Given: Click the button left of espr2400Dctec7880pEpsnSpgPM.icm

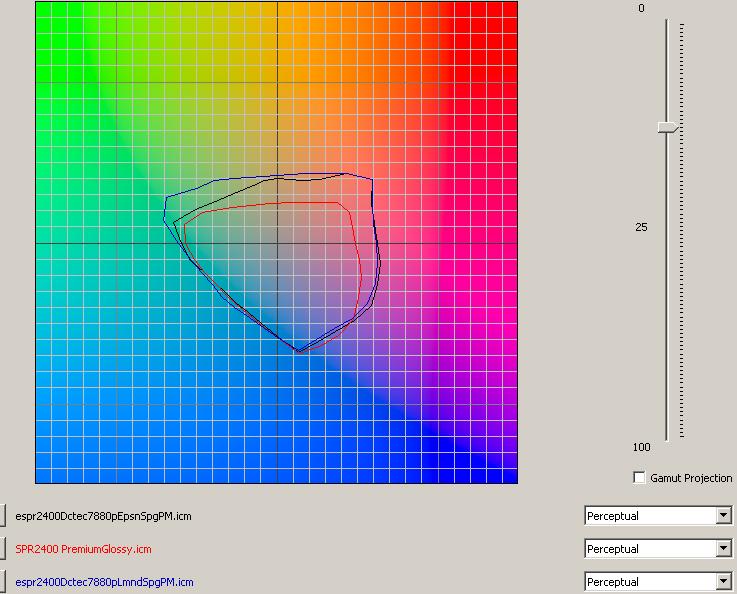Looking at the screenshot, I should (2, 516).
